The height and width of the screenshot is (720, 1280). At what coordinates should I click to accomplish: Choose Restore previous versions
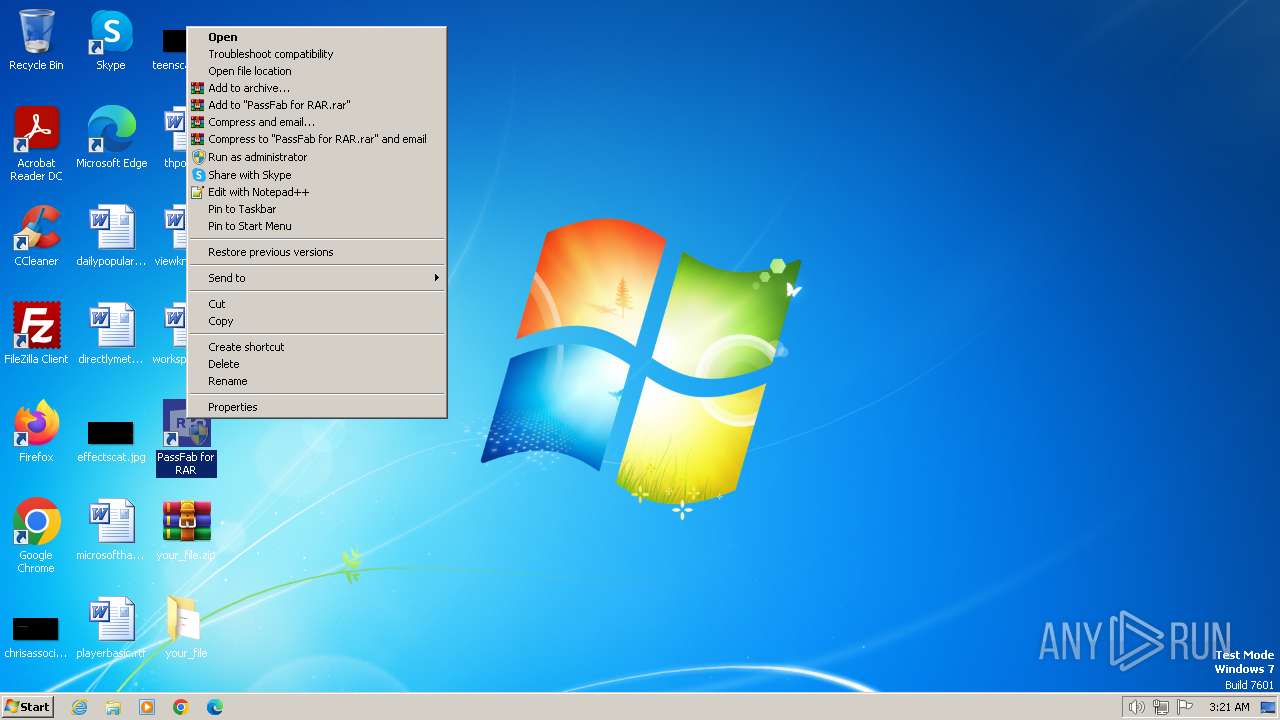point(316,252)
